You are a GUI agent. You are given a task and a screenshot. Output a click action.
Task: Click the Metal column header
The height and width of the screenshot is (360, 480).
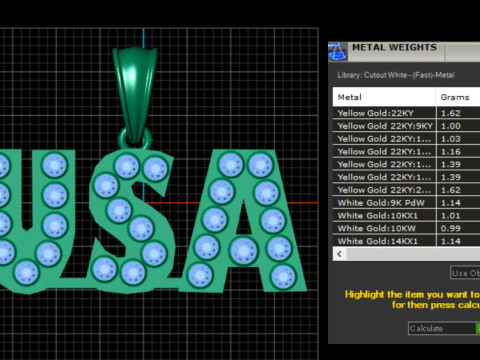tap(384, 97)
